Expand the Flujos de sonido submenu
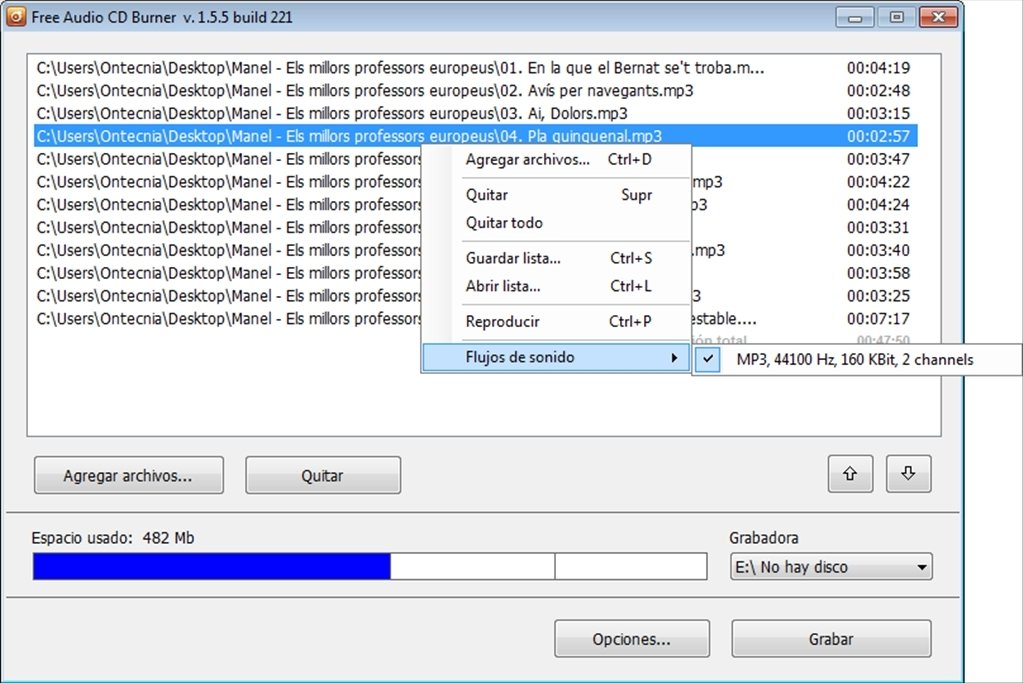 coord(556,357)
